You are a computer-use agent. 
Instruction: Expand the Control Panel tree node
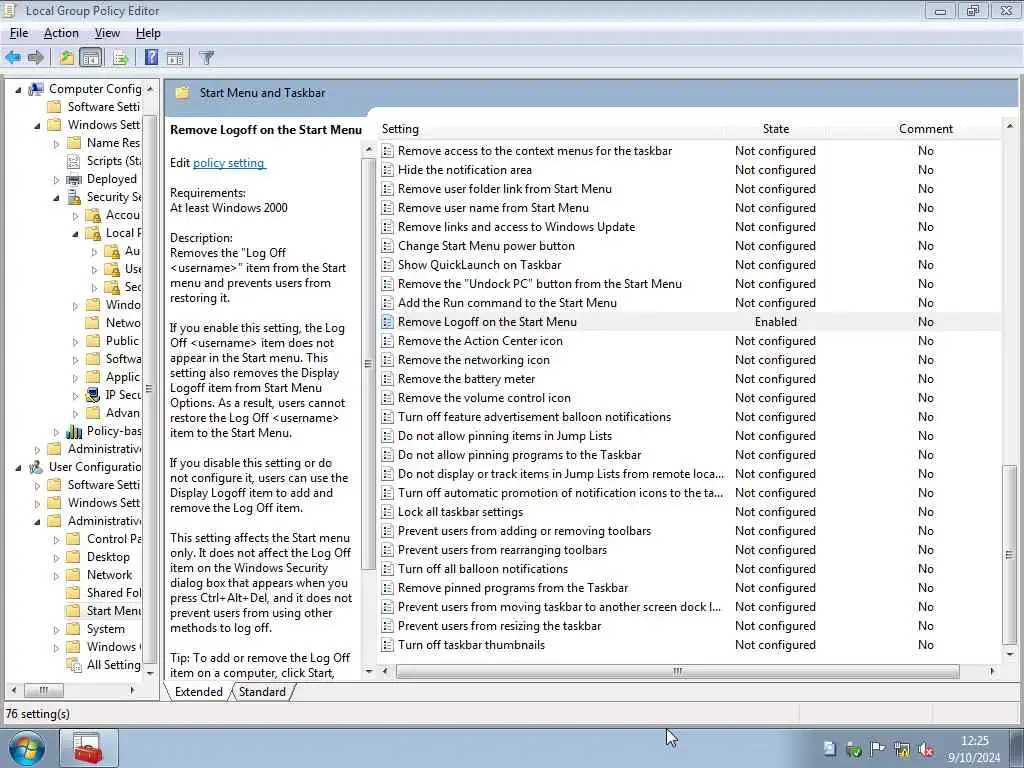click(x=56, y=539)
